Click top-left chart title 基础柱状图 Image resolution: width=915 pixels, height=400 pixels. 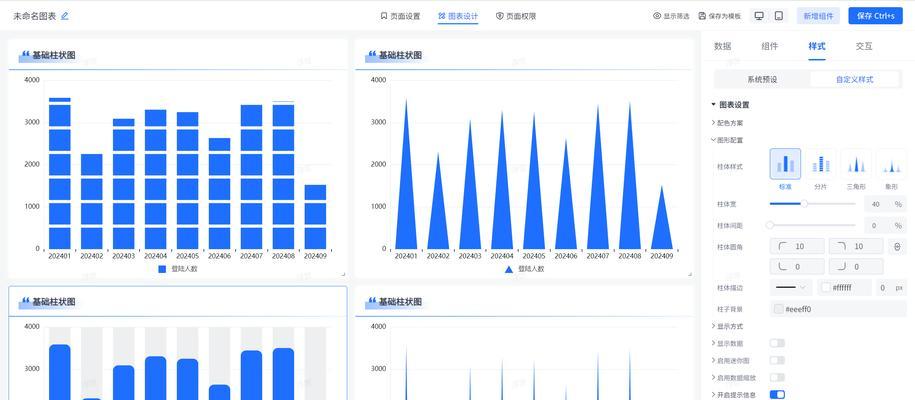[54, 55]
